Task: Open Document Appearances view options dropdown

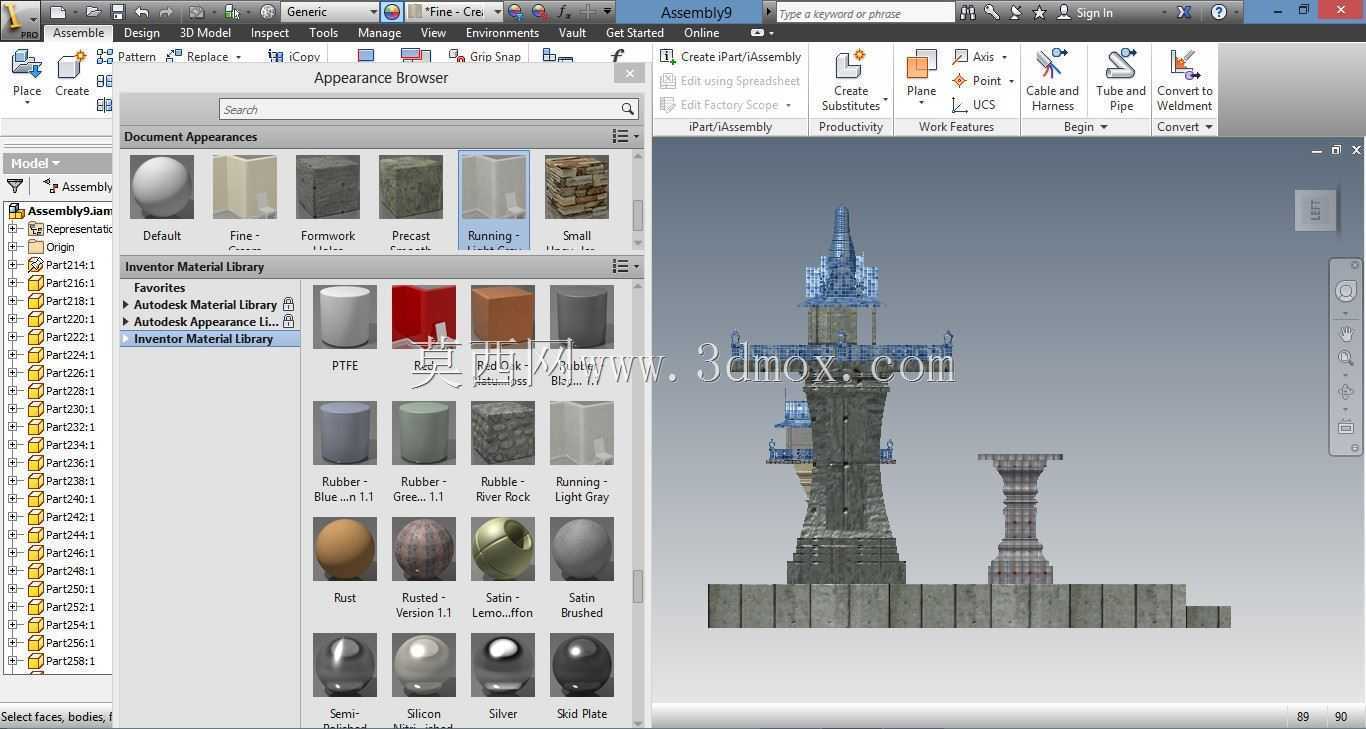Action: [625, 137]
